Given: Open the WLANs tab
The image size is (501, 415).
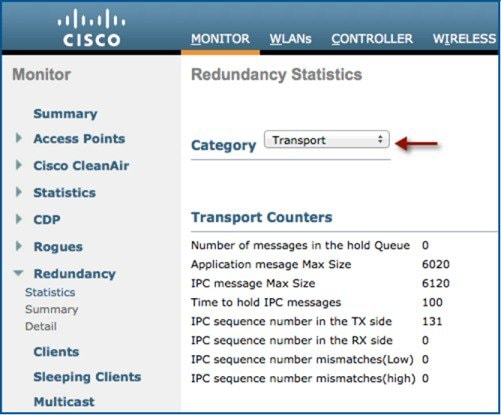Looking at the screenshot, I should [x=290, y=39].
